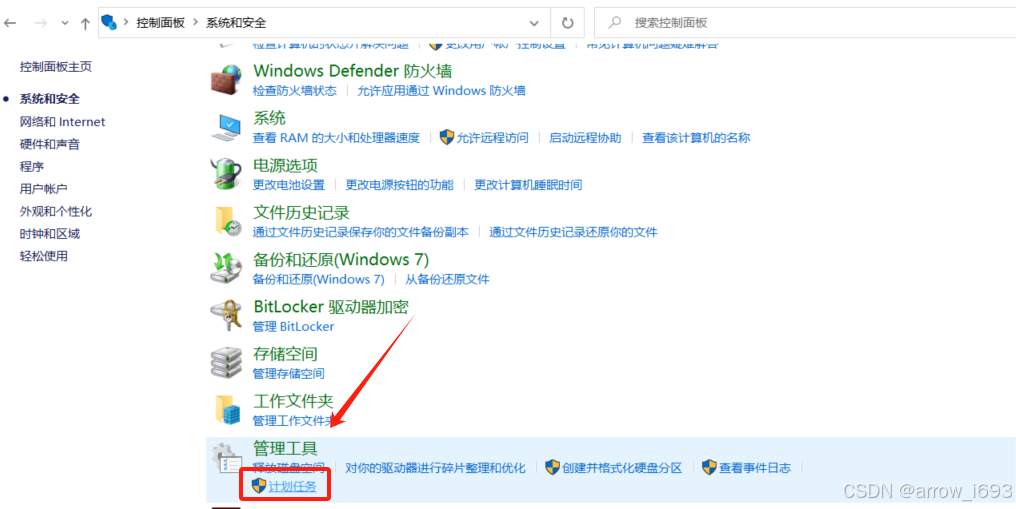Click the Windows Defender firewall brick icon

point(226,80)
